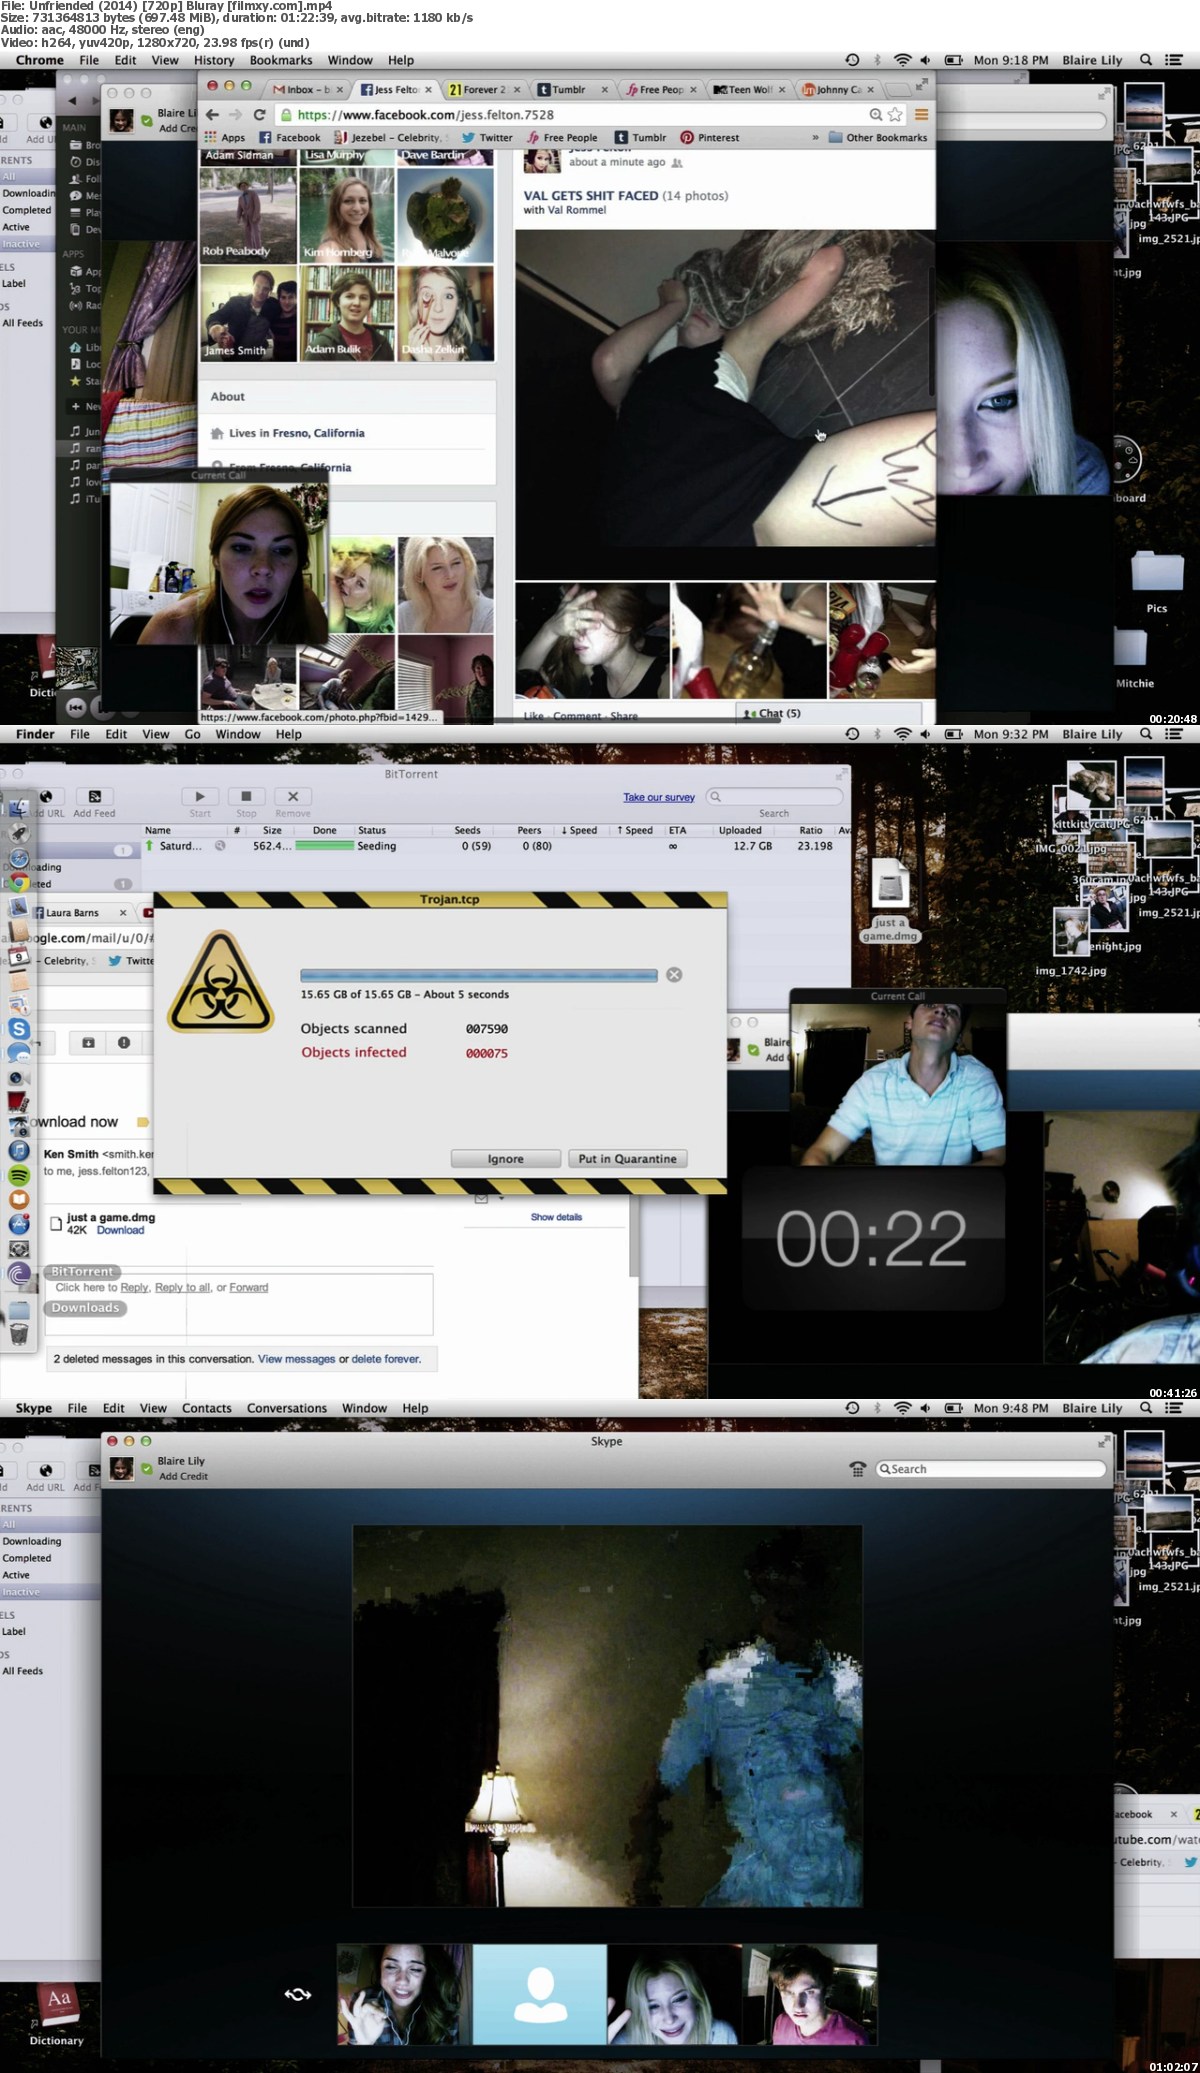1200x2073 pixels.
Task: Open the Skype S icon in the dock
Action: click(19, 1028)
